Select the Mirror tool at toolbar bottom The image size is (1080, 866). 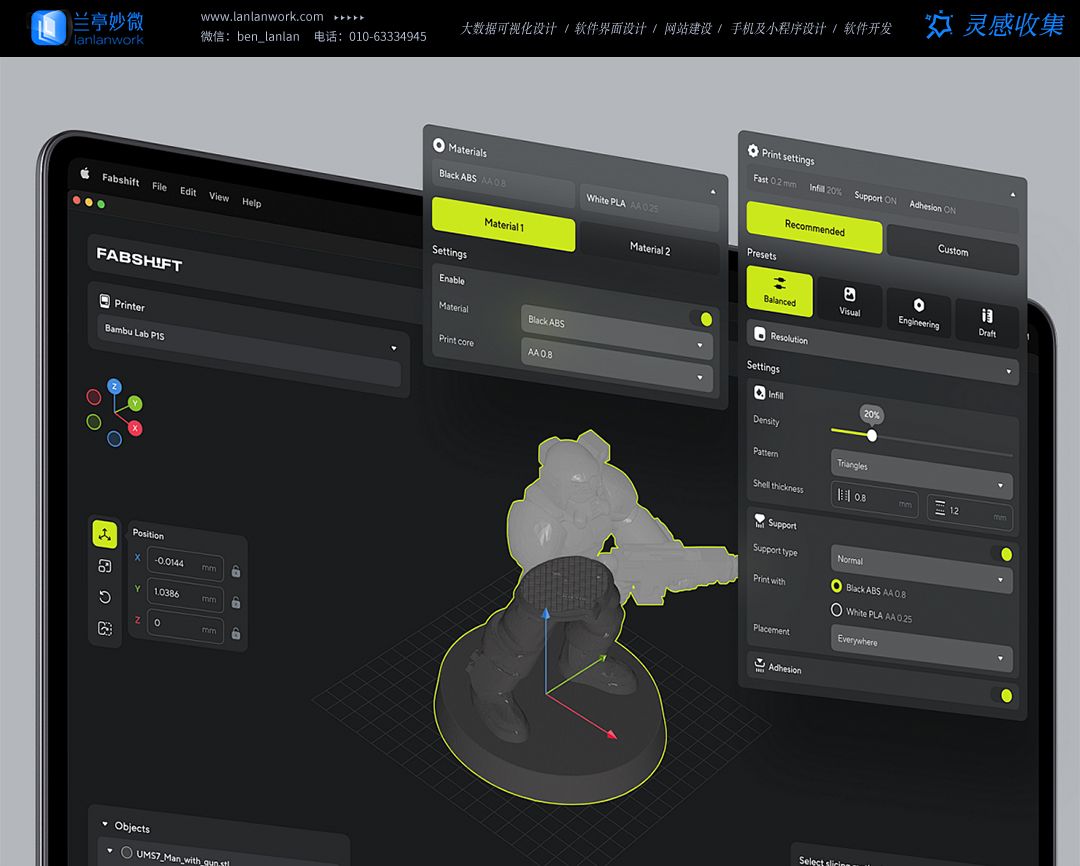click(105, 628)
